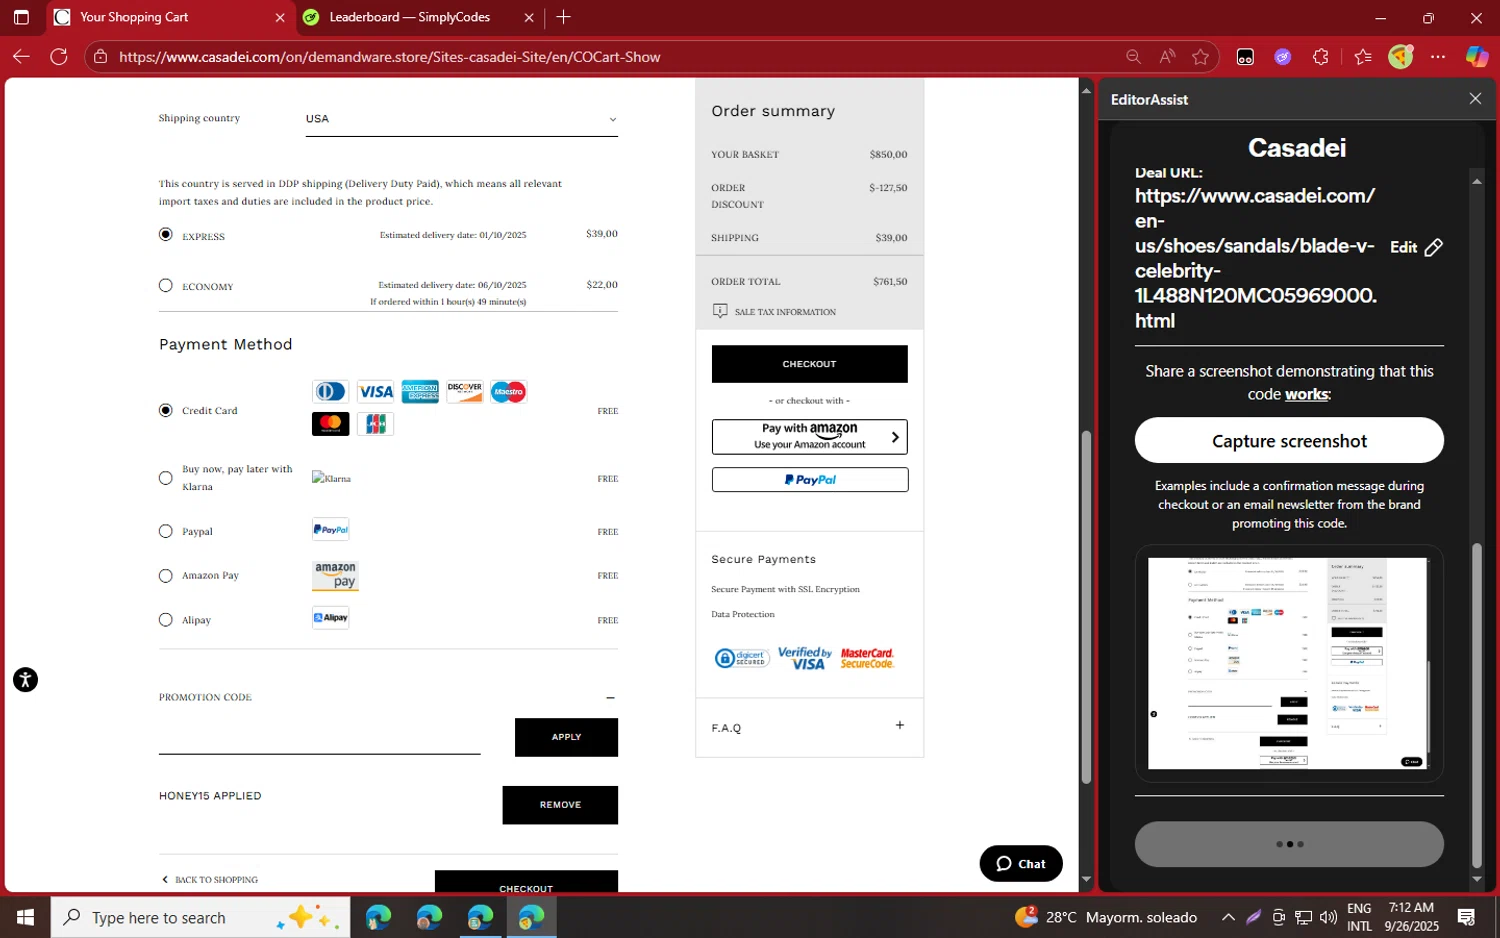Show hidden system tray icons
1500x938 pixels.
[1228, 917]
